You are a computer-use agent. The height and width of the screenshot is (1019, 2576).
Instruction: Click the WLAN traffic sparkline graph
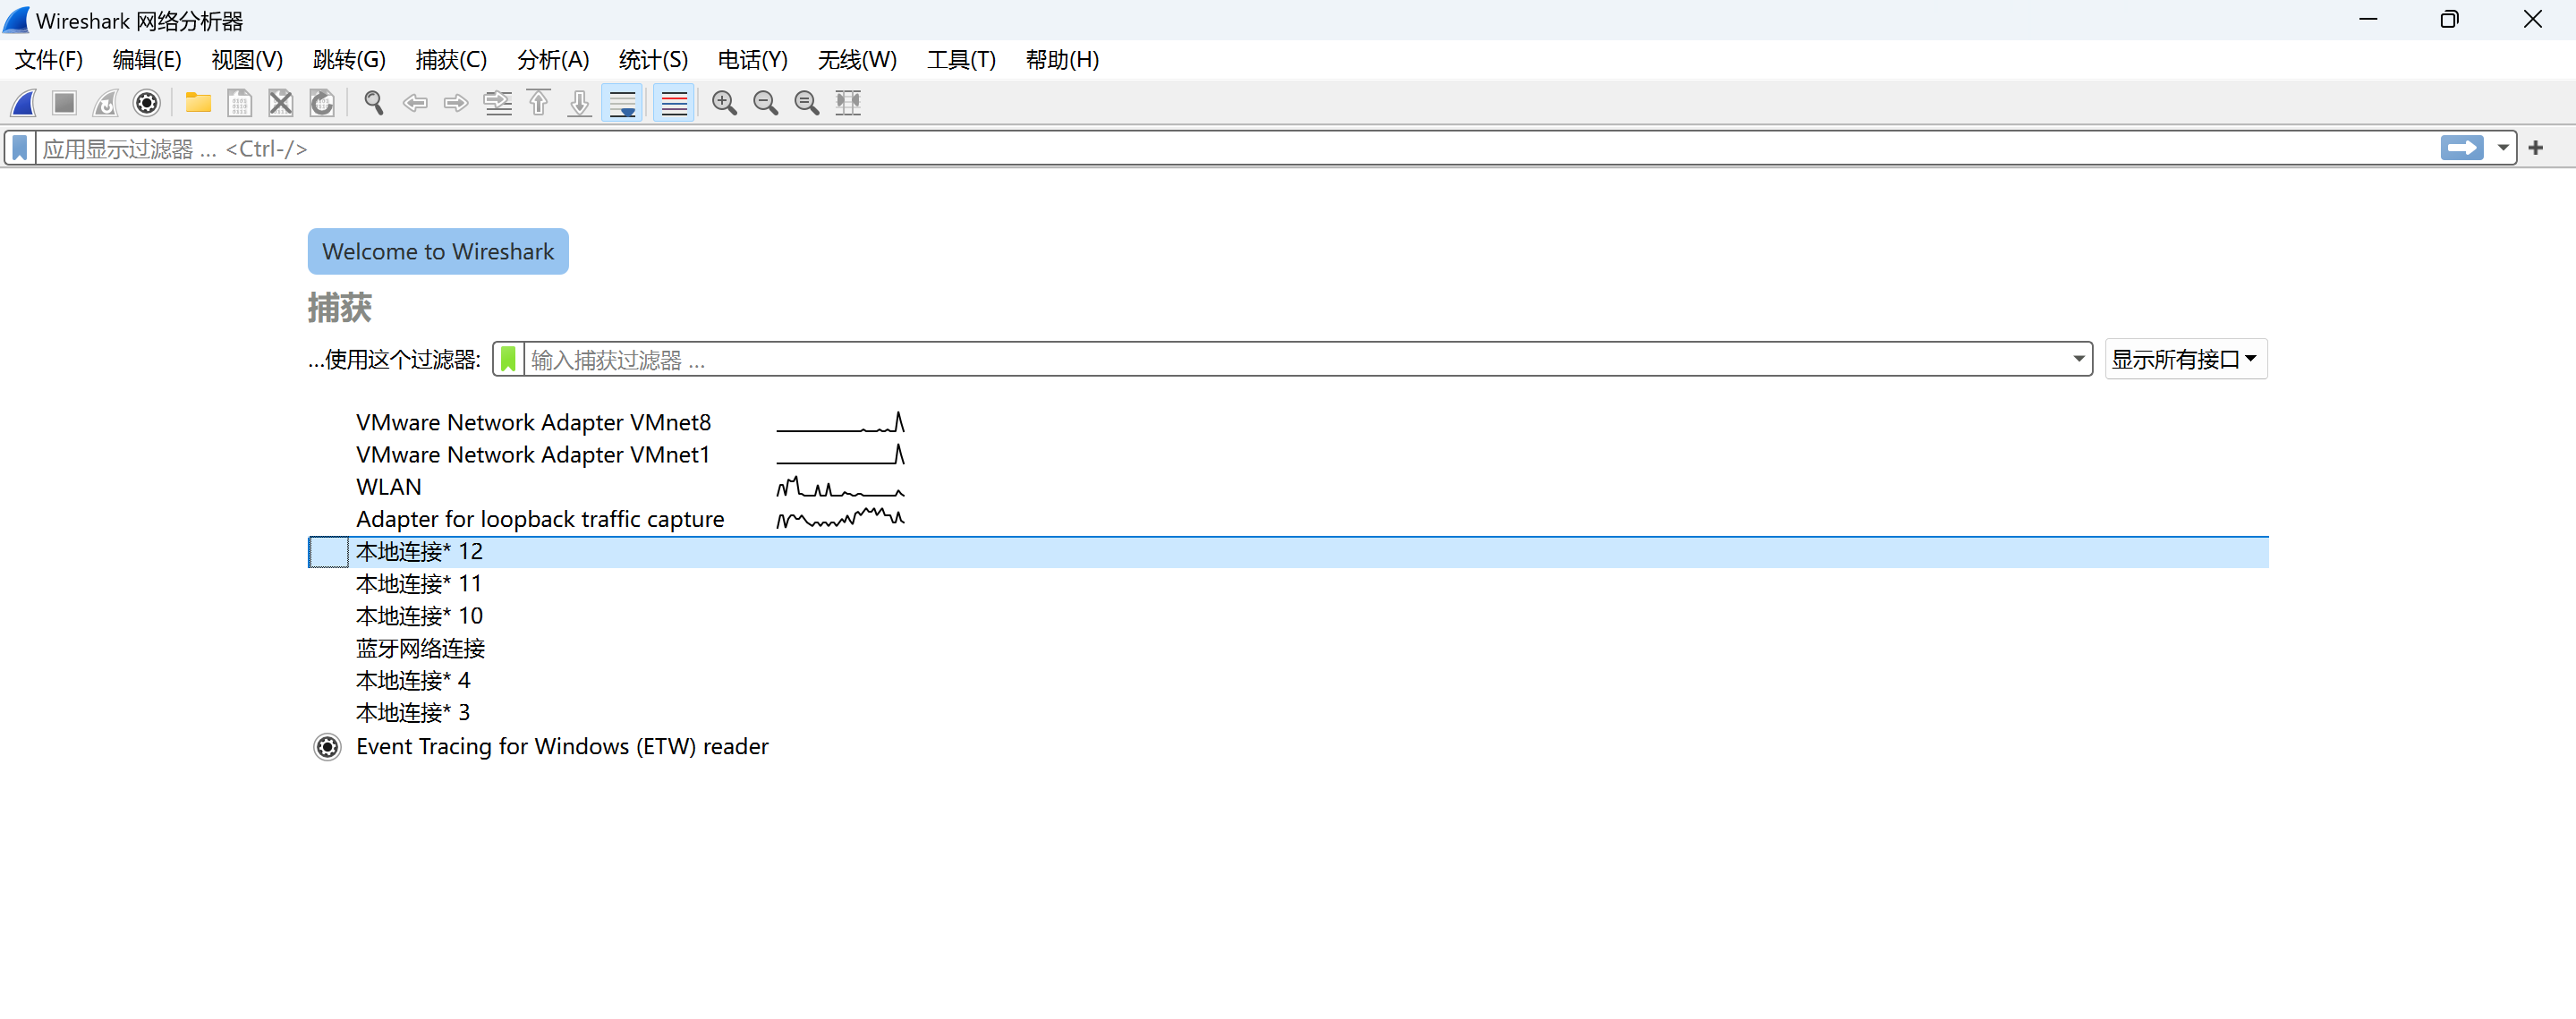pos(840,488)
